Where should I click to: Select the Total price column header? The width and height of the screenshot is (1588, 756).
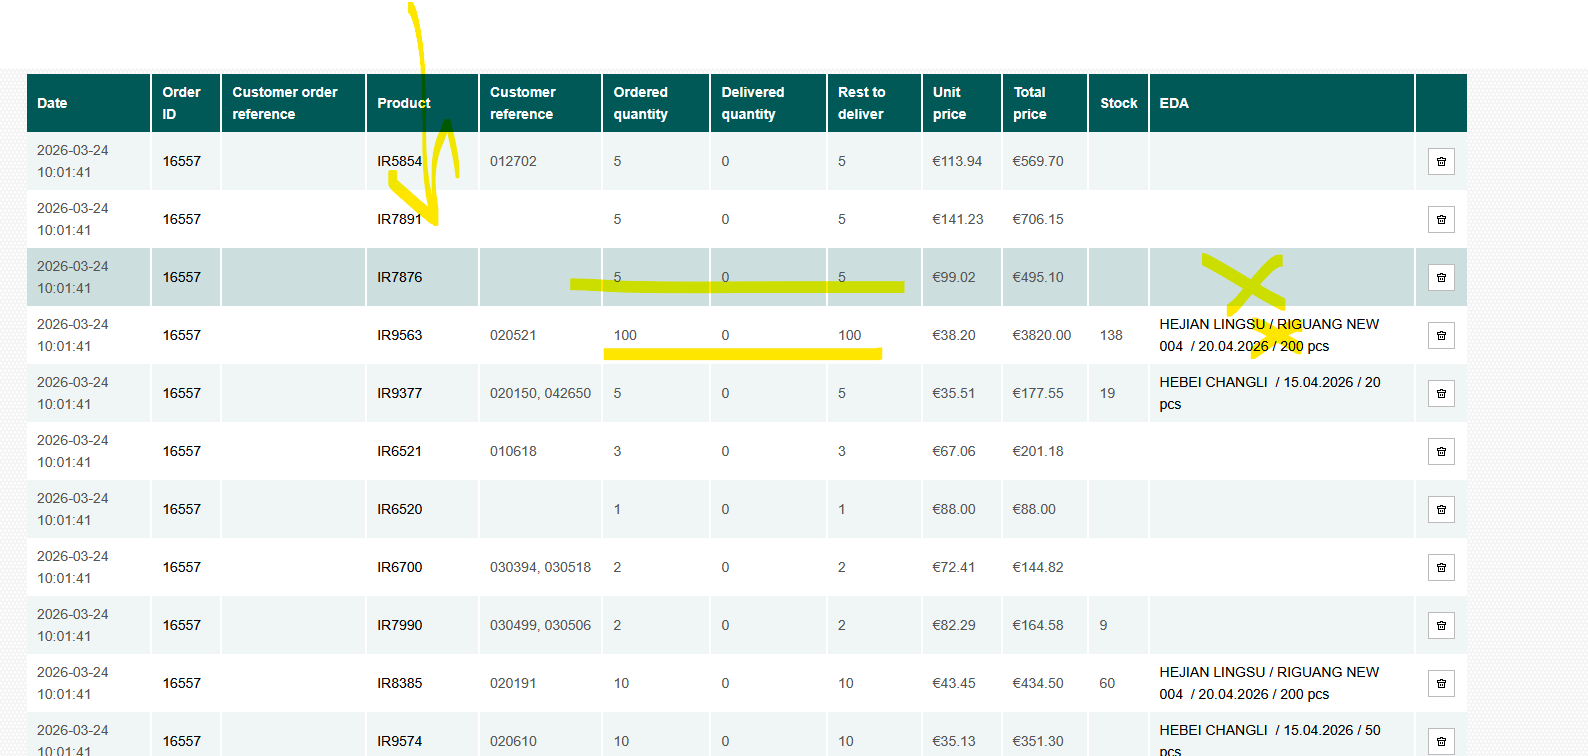pyautogui.click(x=1030, y=103)
